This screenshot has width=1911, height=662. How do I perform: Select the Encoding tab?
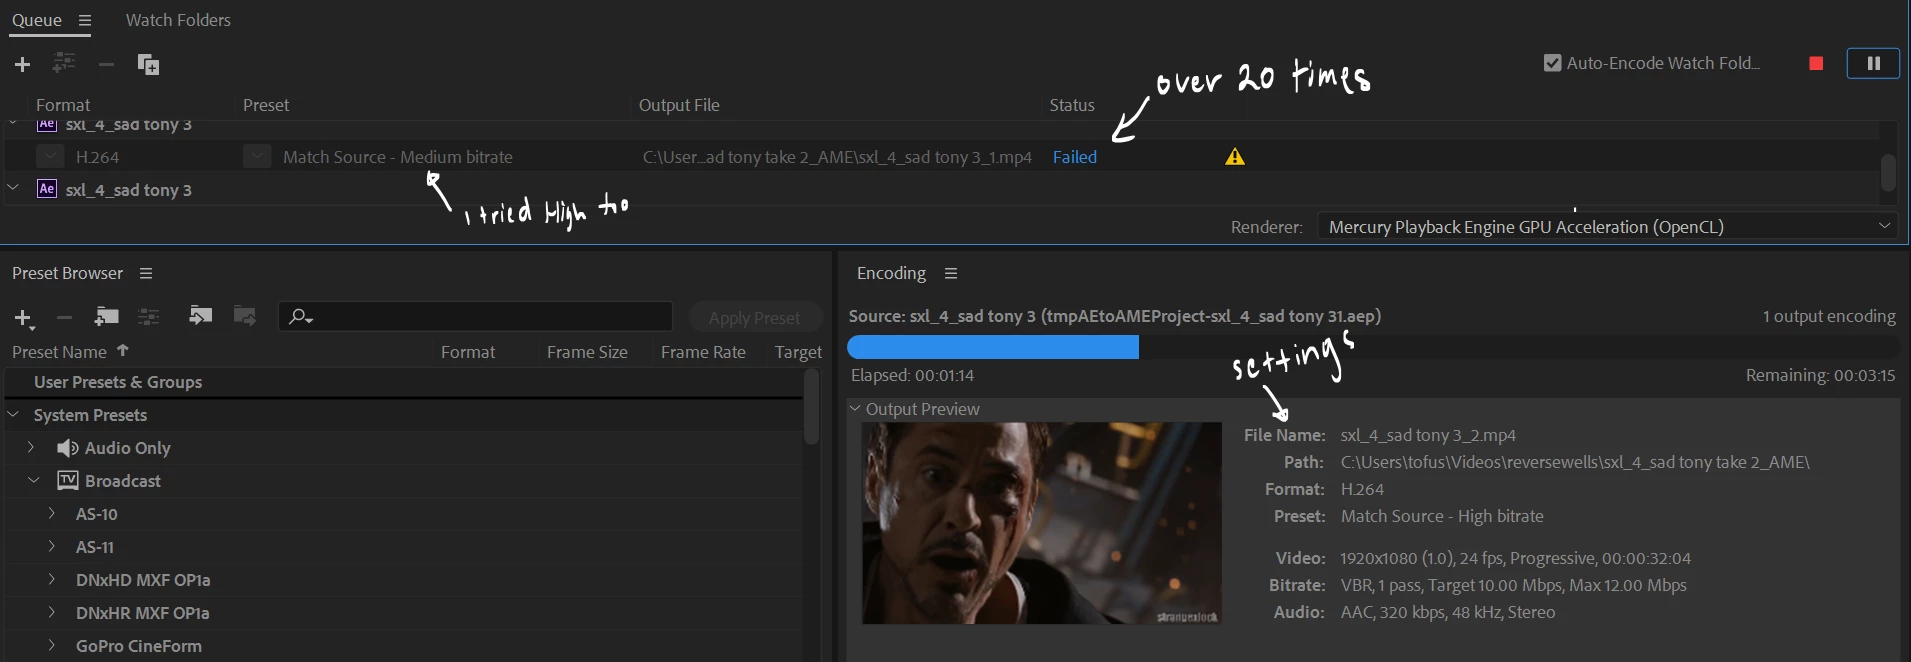click(x=891, y=273)
